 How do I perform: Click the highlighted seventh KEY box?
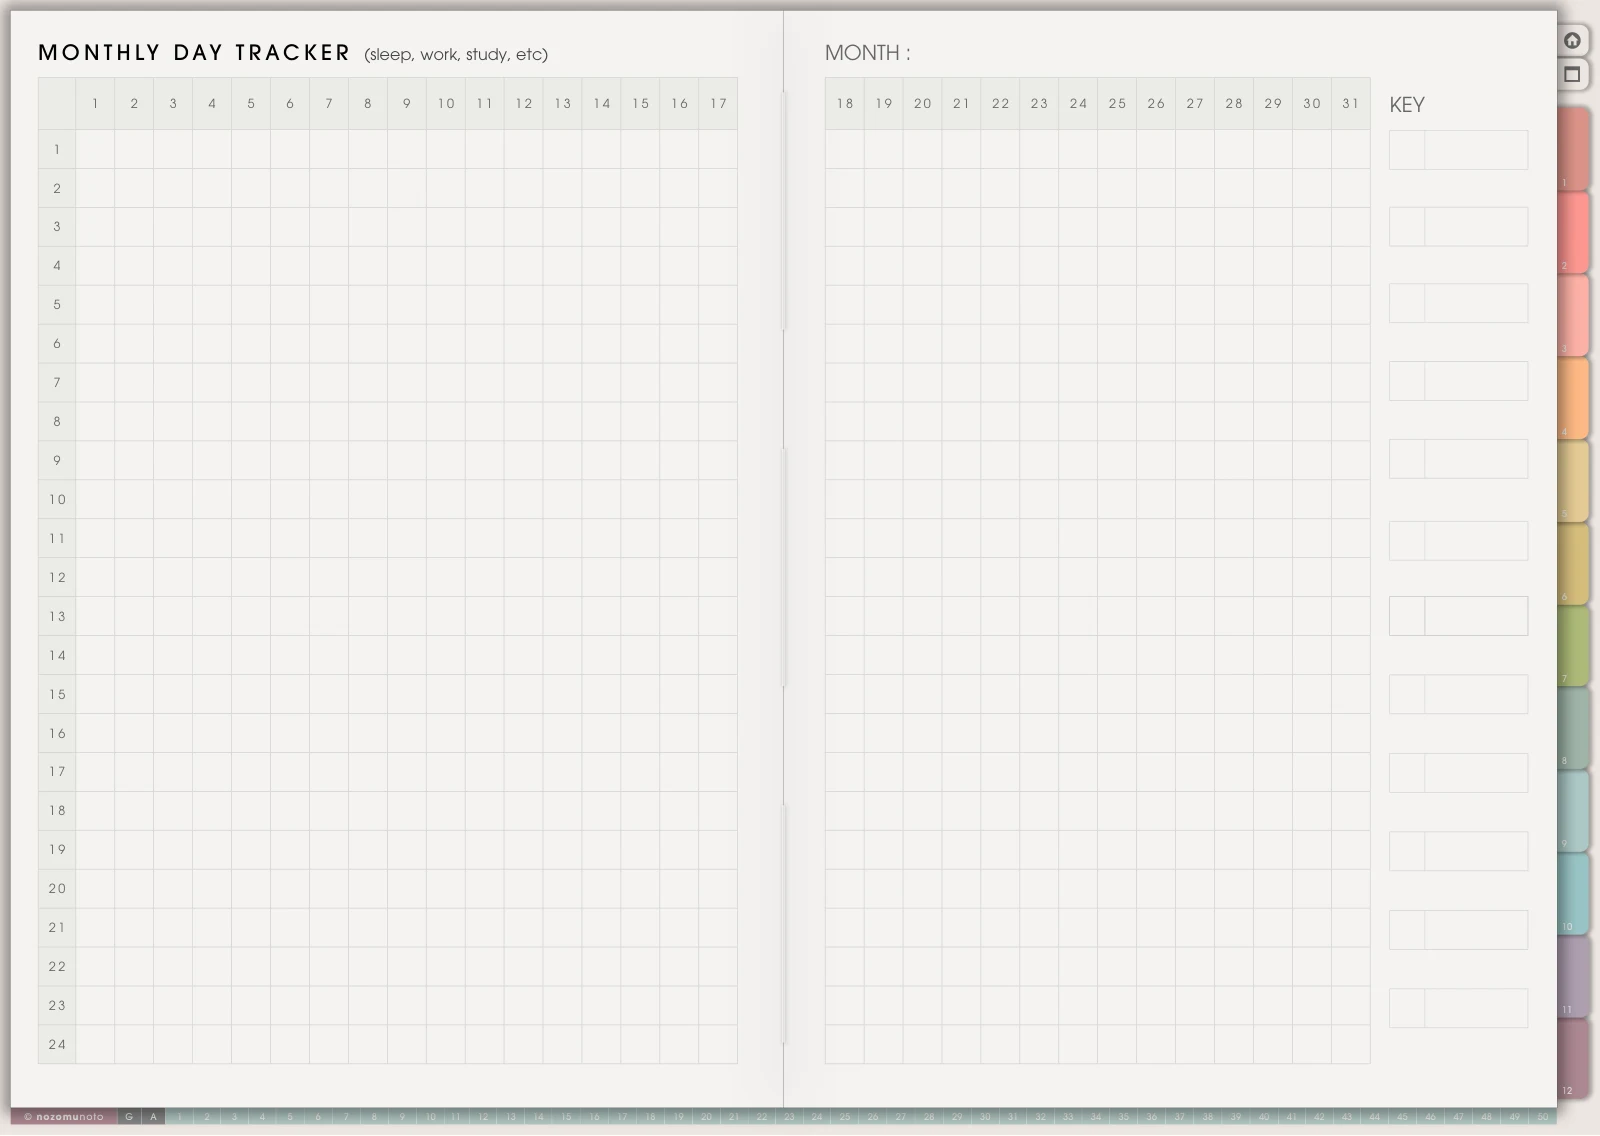click(x=1458, y=616)
